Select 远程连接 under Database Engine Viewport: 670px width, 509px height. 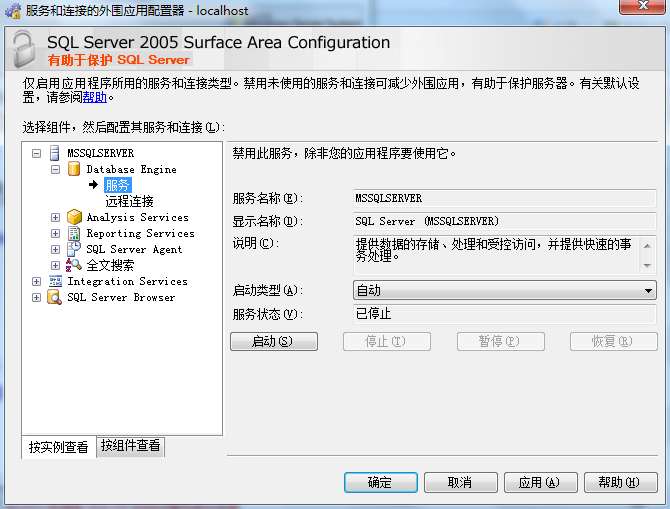click(x=129, y=201)
